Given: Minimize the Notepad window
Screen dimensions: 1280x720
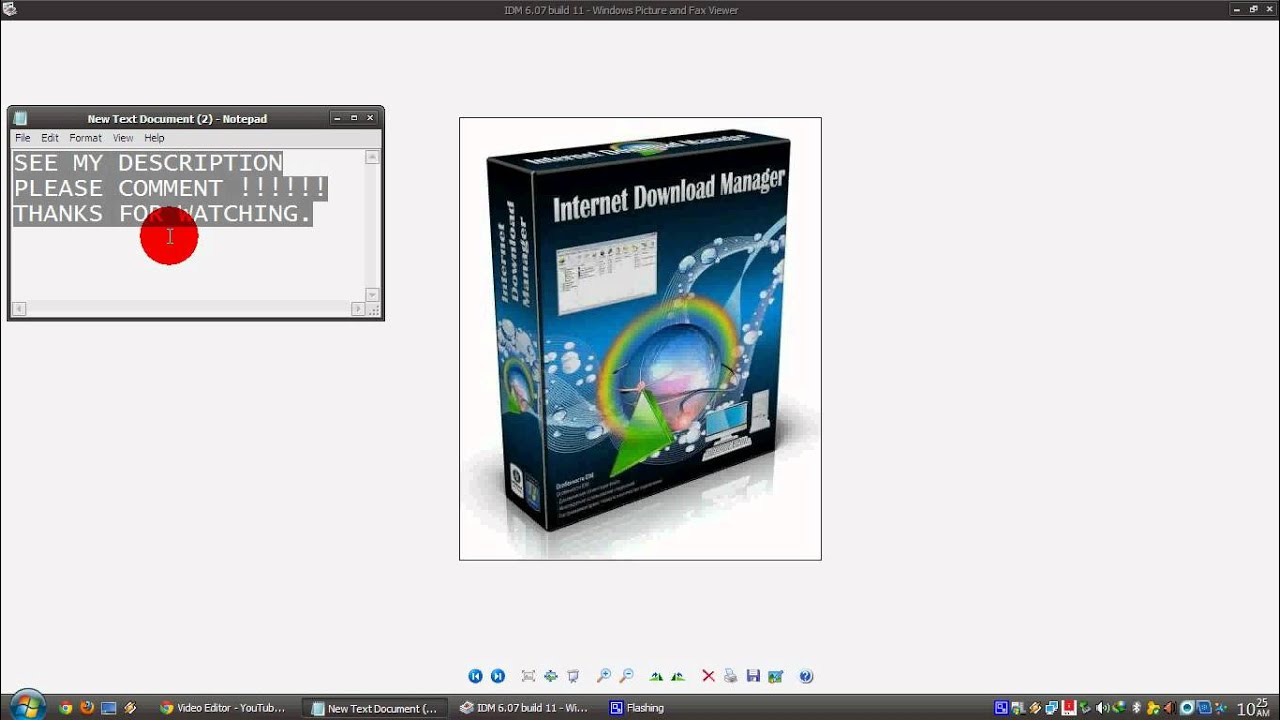Looking at the screenshot, I should [x=338, y=118].
